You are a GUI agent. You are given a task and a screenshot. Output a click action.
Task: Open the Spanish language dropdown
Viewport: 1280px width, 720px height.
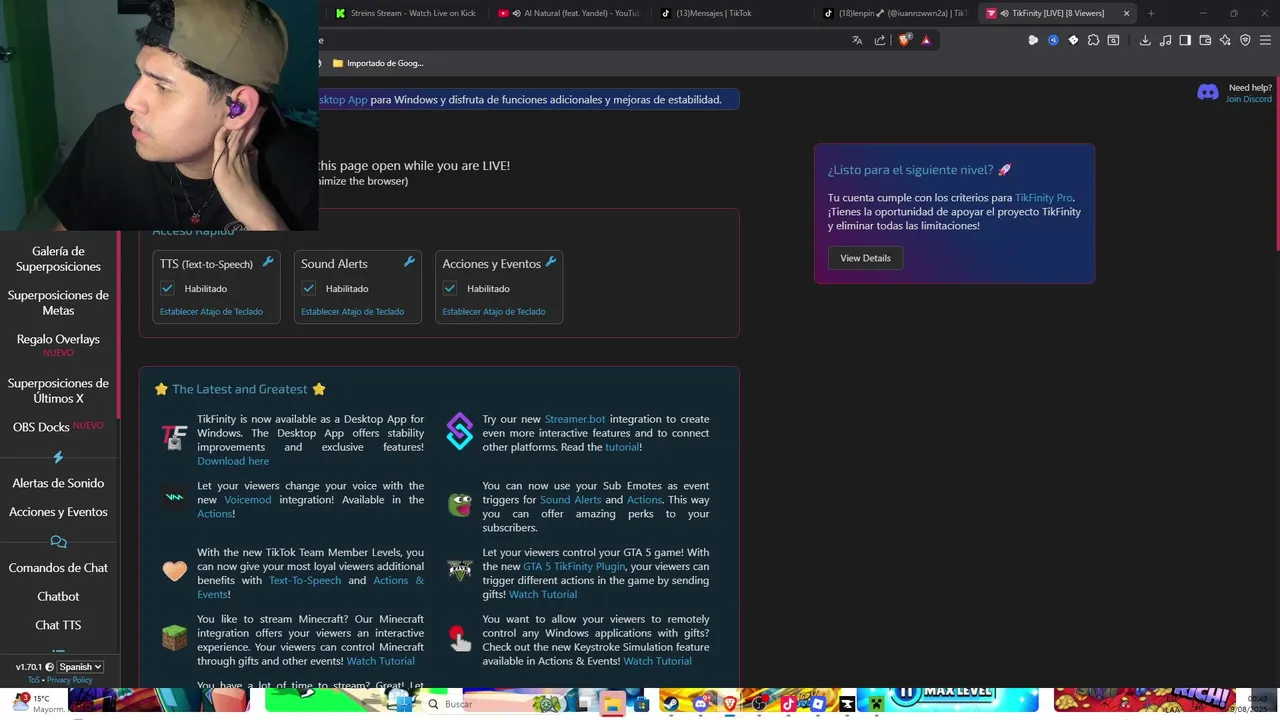pyautogui.click(x=80, y=667)
